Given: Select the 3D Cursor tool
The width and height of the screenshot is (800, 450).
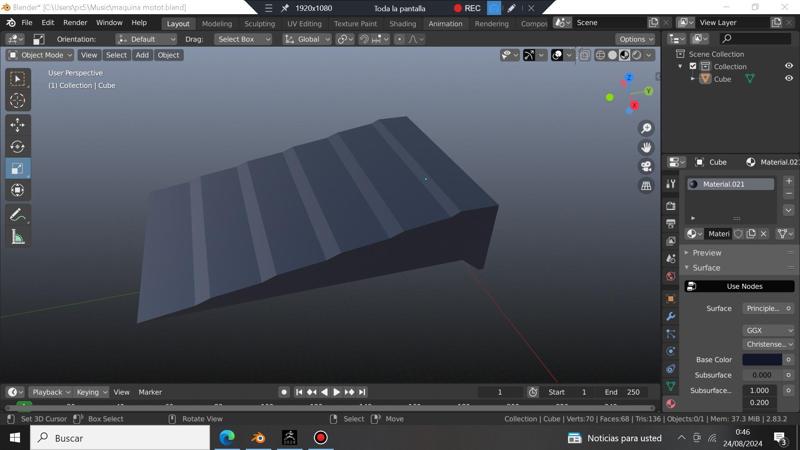Looking at the screenshot, I should click(17, 101).
